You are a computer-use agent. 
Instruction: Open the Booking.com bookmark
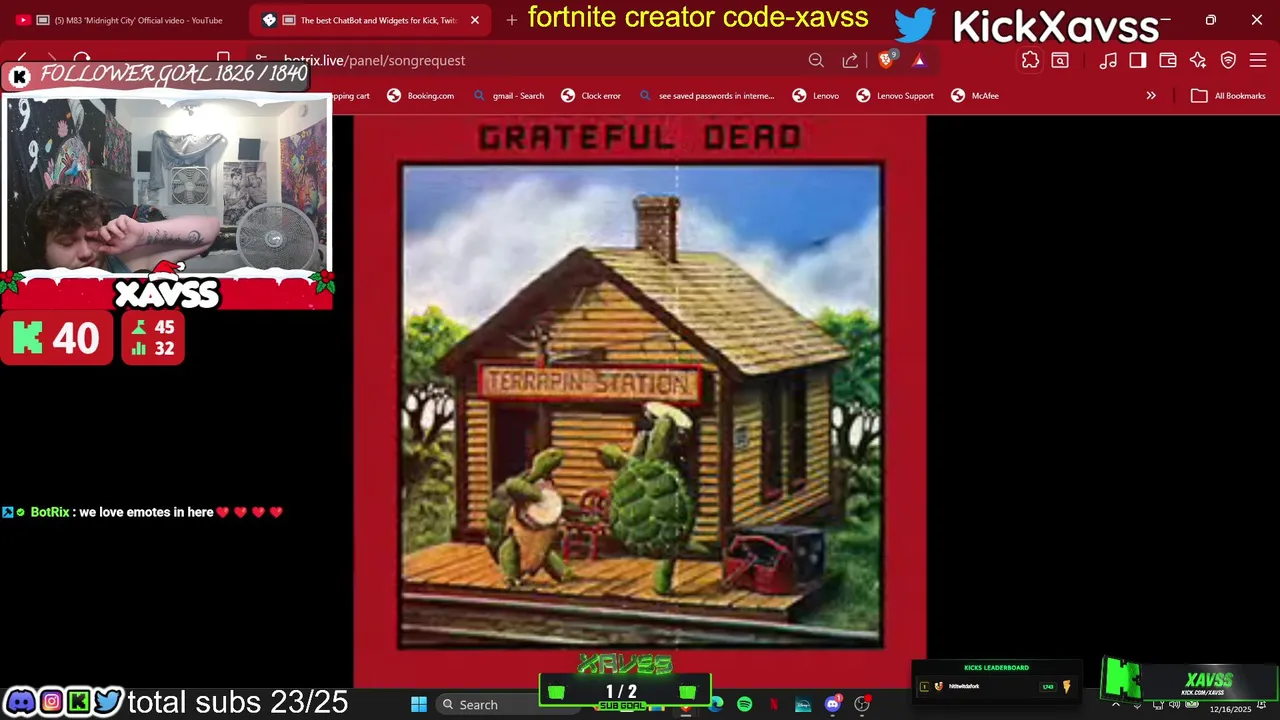(x=420, y=96)
